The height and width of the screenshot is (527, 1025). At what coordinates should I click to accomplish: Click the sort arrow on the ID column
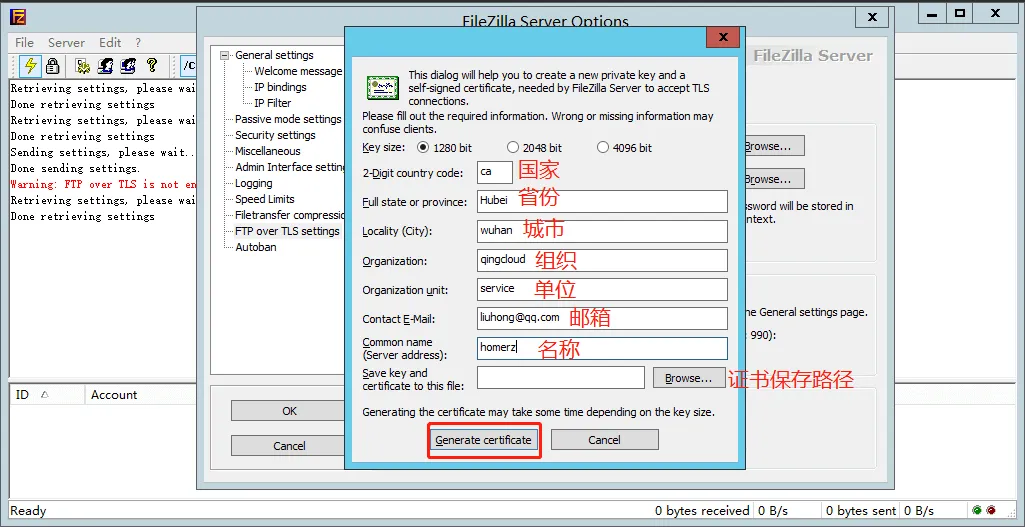(x=44, y=394)
